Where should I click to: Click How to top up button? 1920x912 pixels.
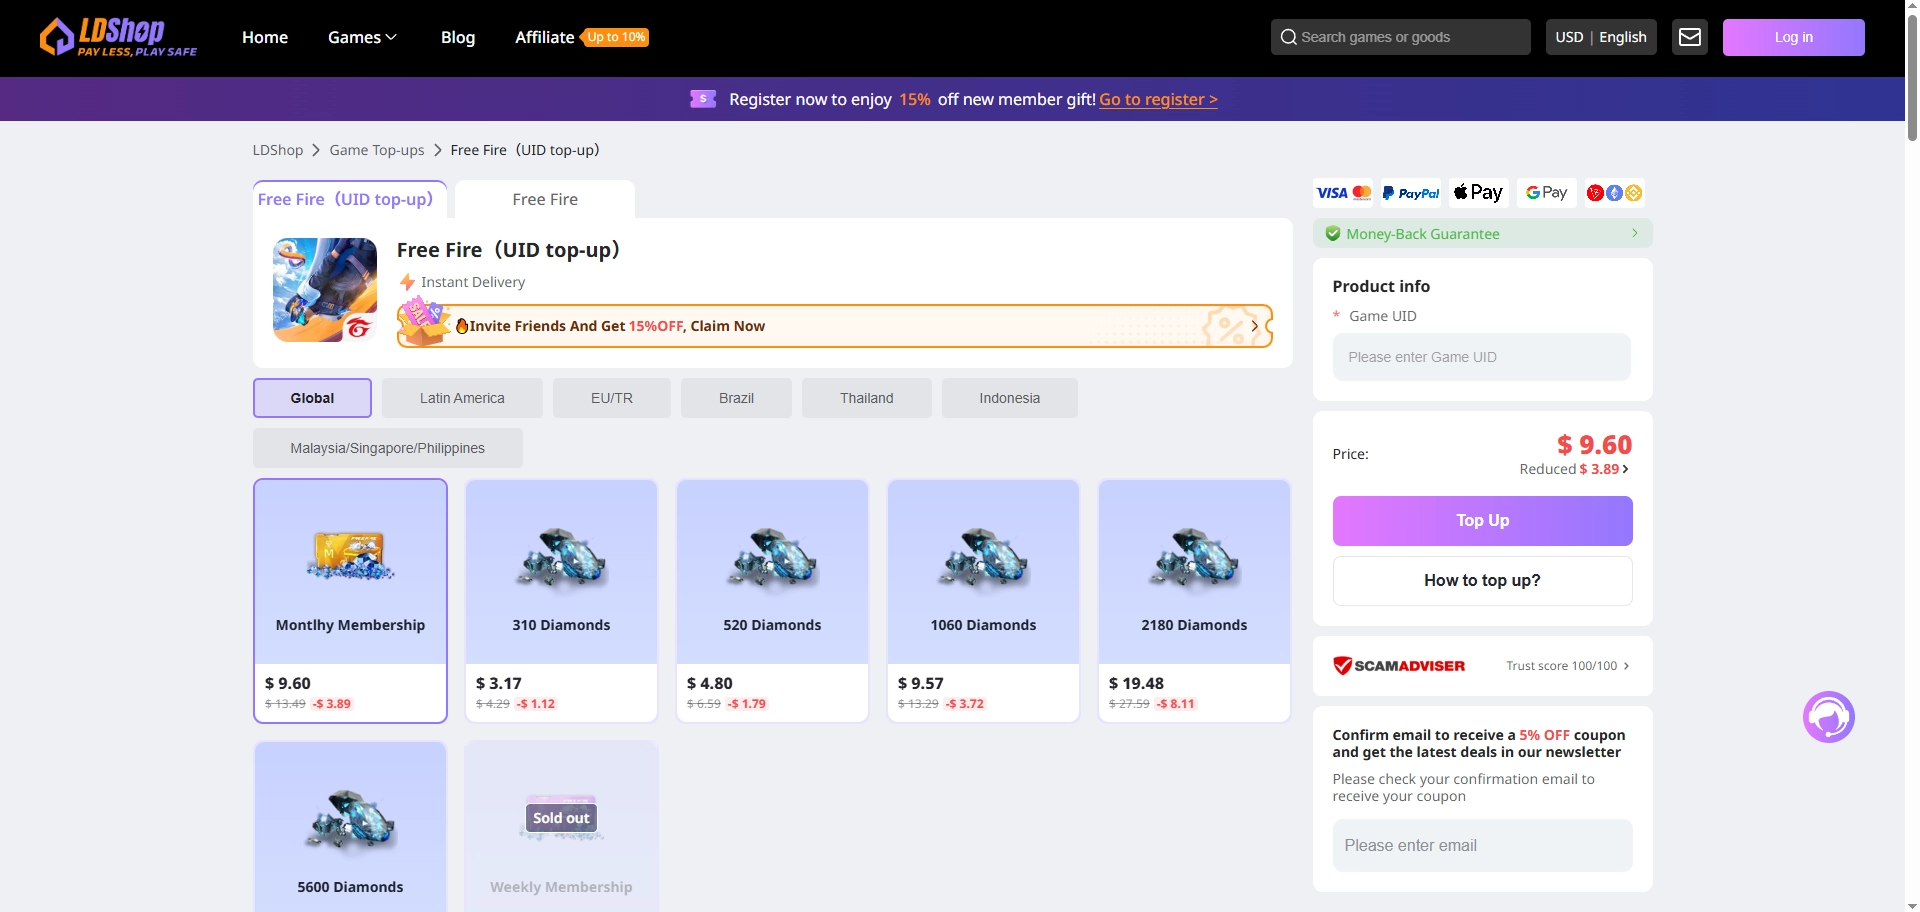(x=1482, y=581)
